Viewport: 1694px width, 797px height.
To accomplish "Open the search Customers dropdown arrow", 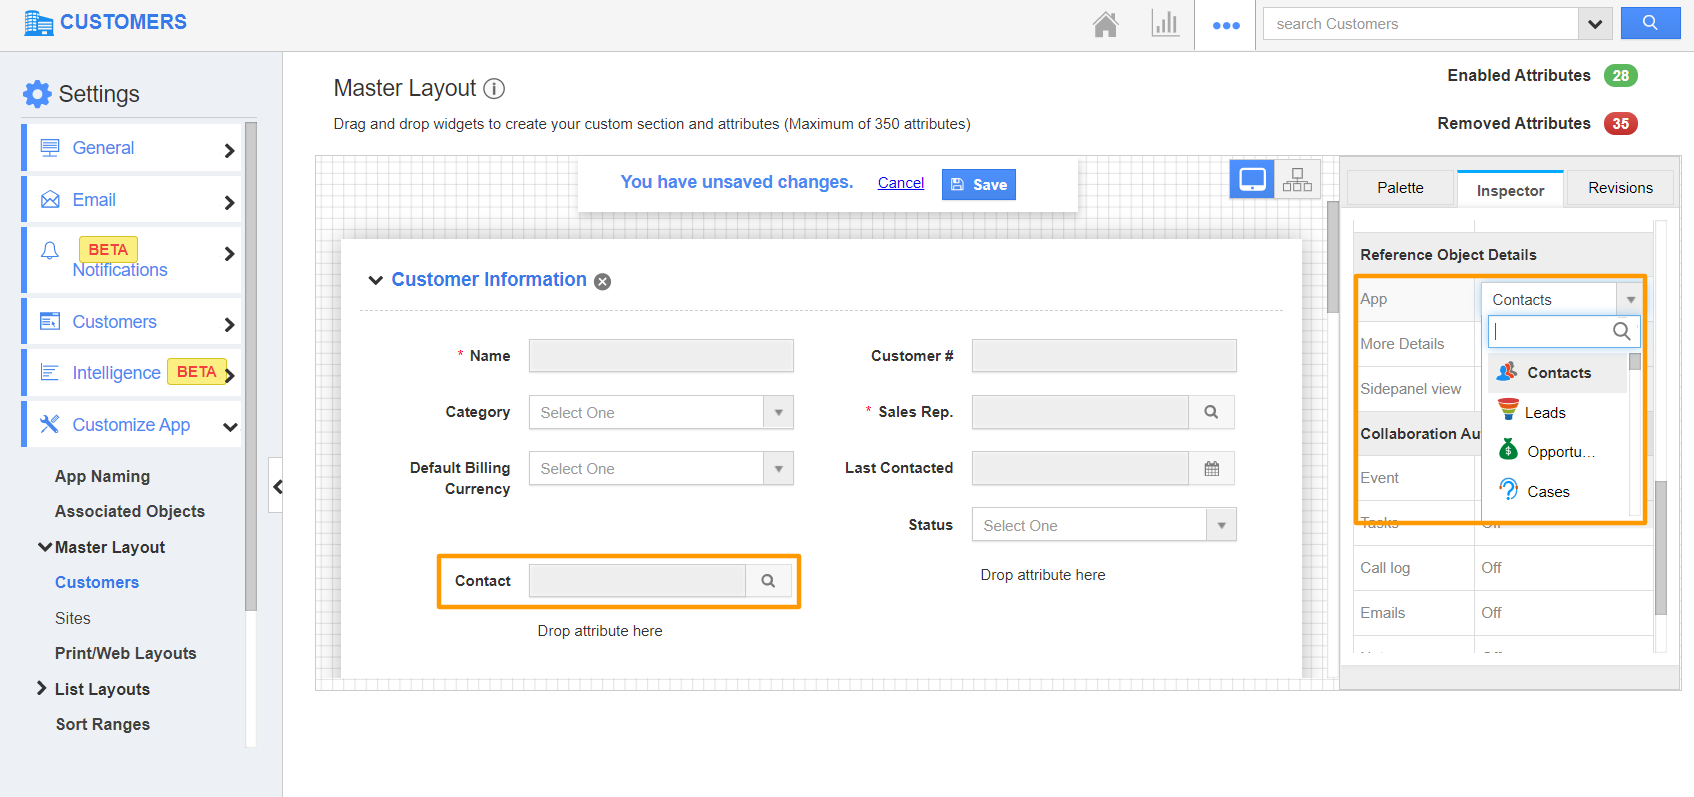I will (x=1595, y=24).
